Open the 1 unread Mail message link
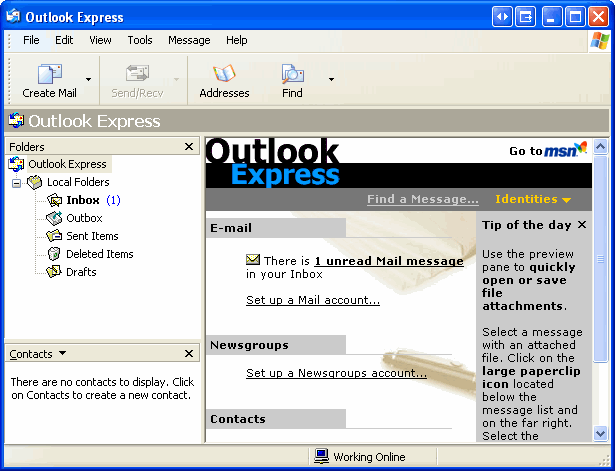The width and height of the screenshot is (616, 472). (389, 261)
